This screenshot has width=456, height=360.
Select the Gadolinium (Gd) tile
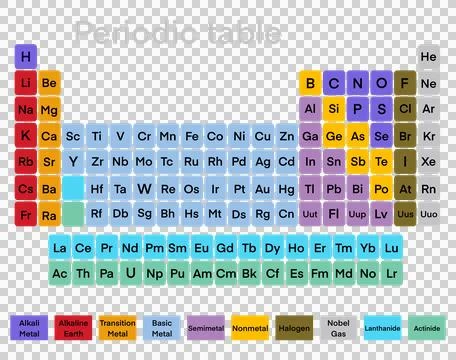[225, 247]
